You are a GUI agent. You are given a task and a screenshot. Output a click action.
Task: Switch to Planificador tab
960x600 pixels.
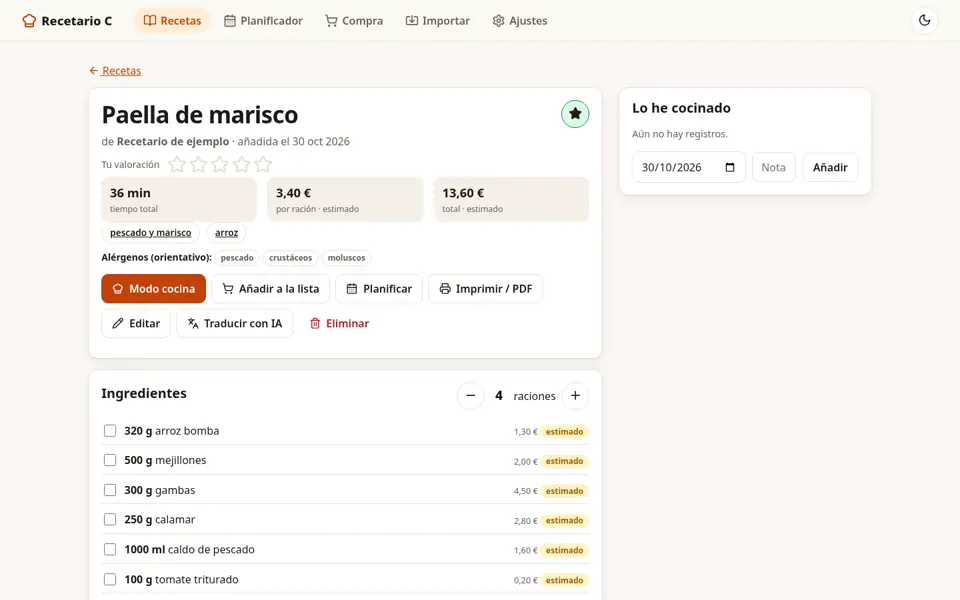(263, 21)
